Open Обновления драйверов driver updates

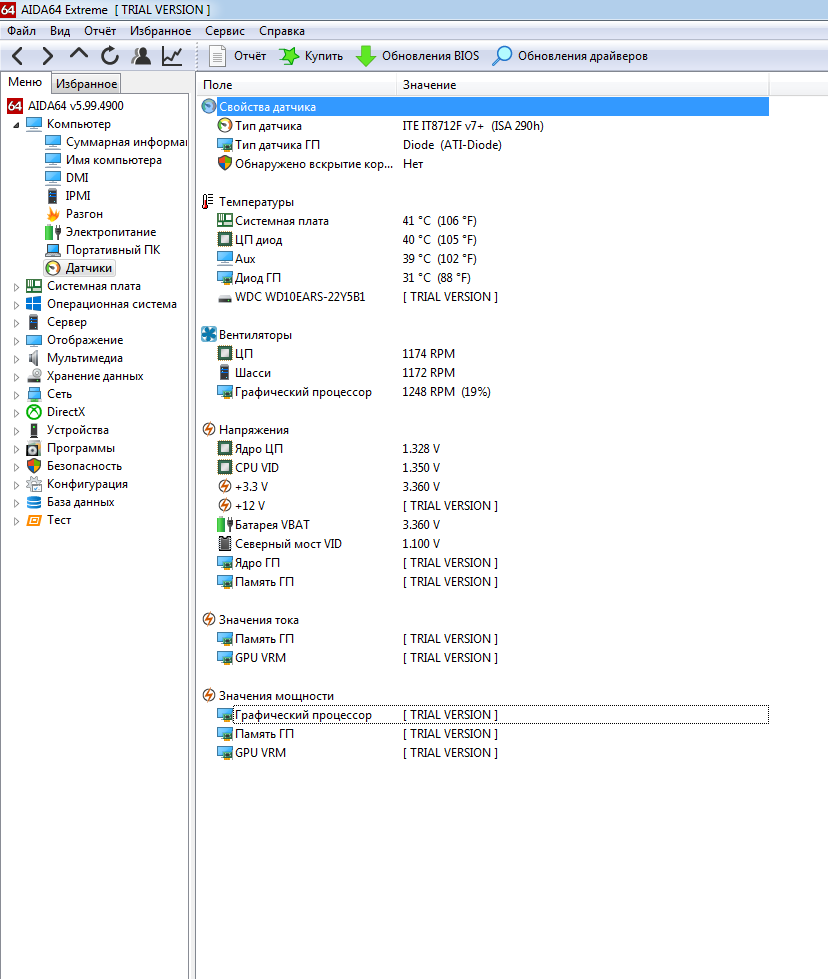[569, 56]
